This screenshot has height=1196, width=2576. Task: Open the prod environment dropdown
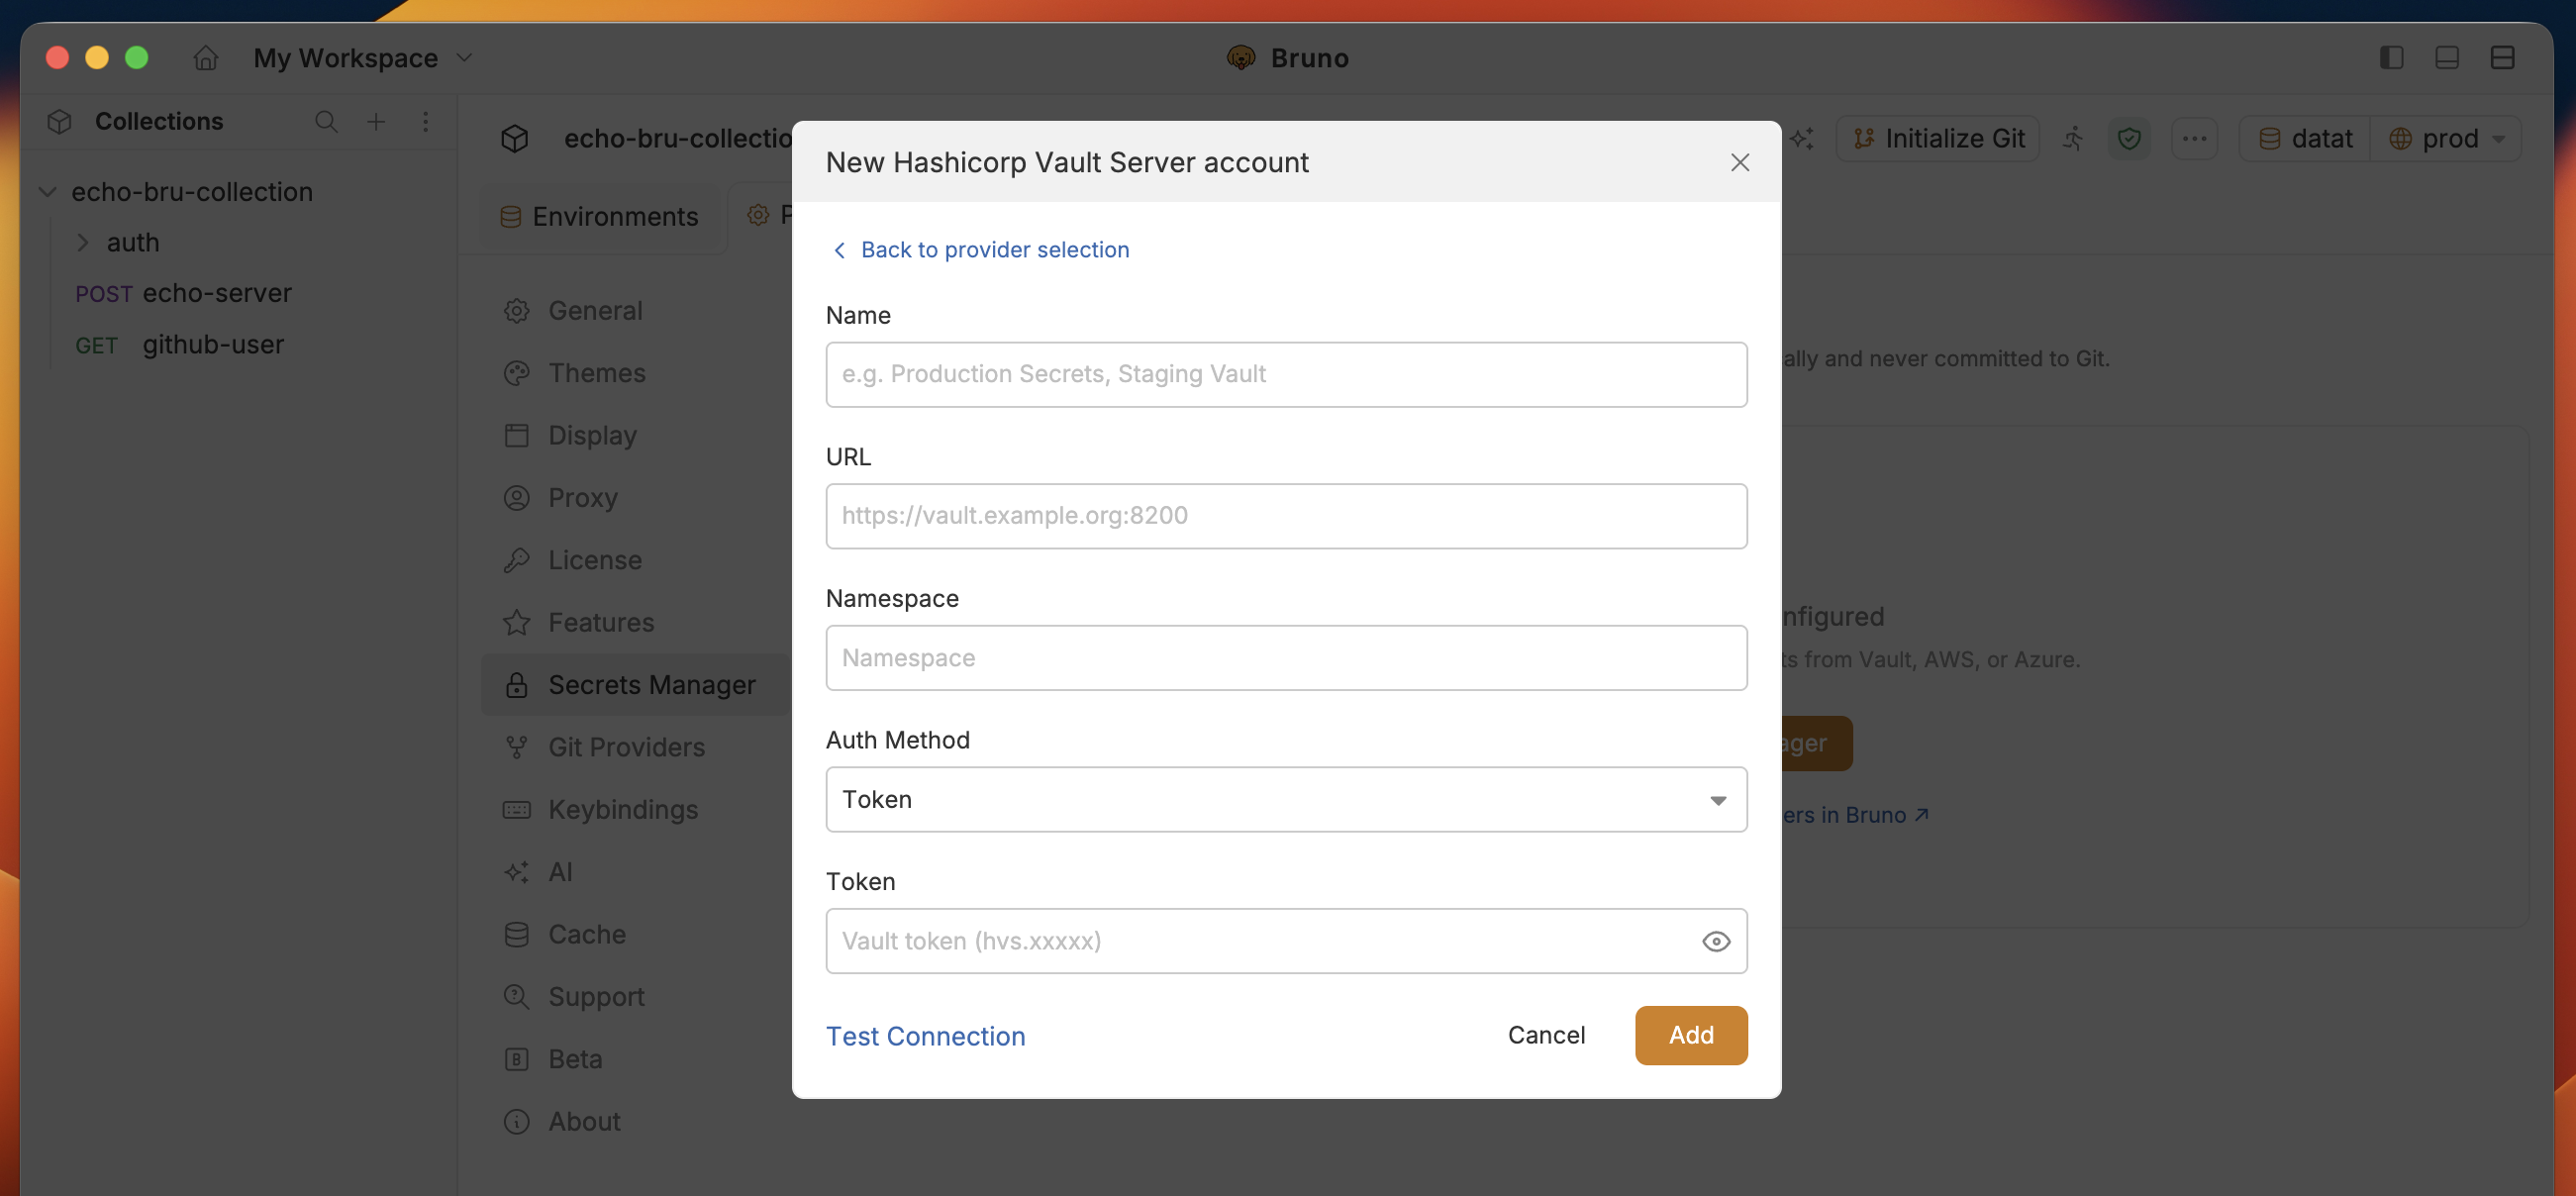click(x=2446, y=139)
